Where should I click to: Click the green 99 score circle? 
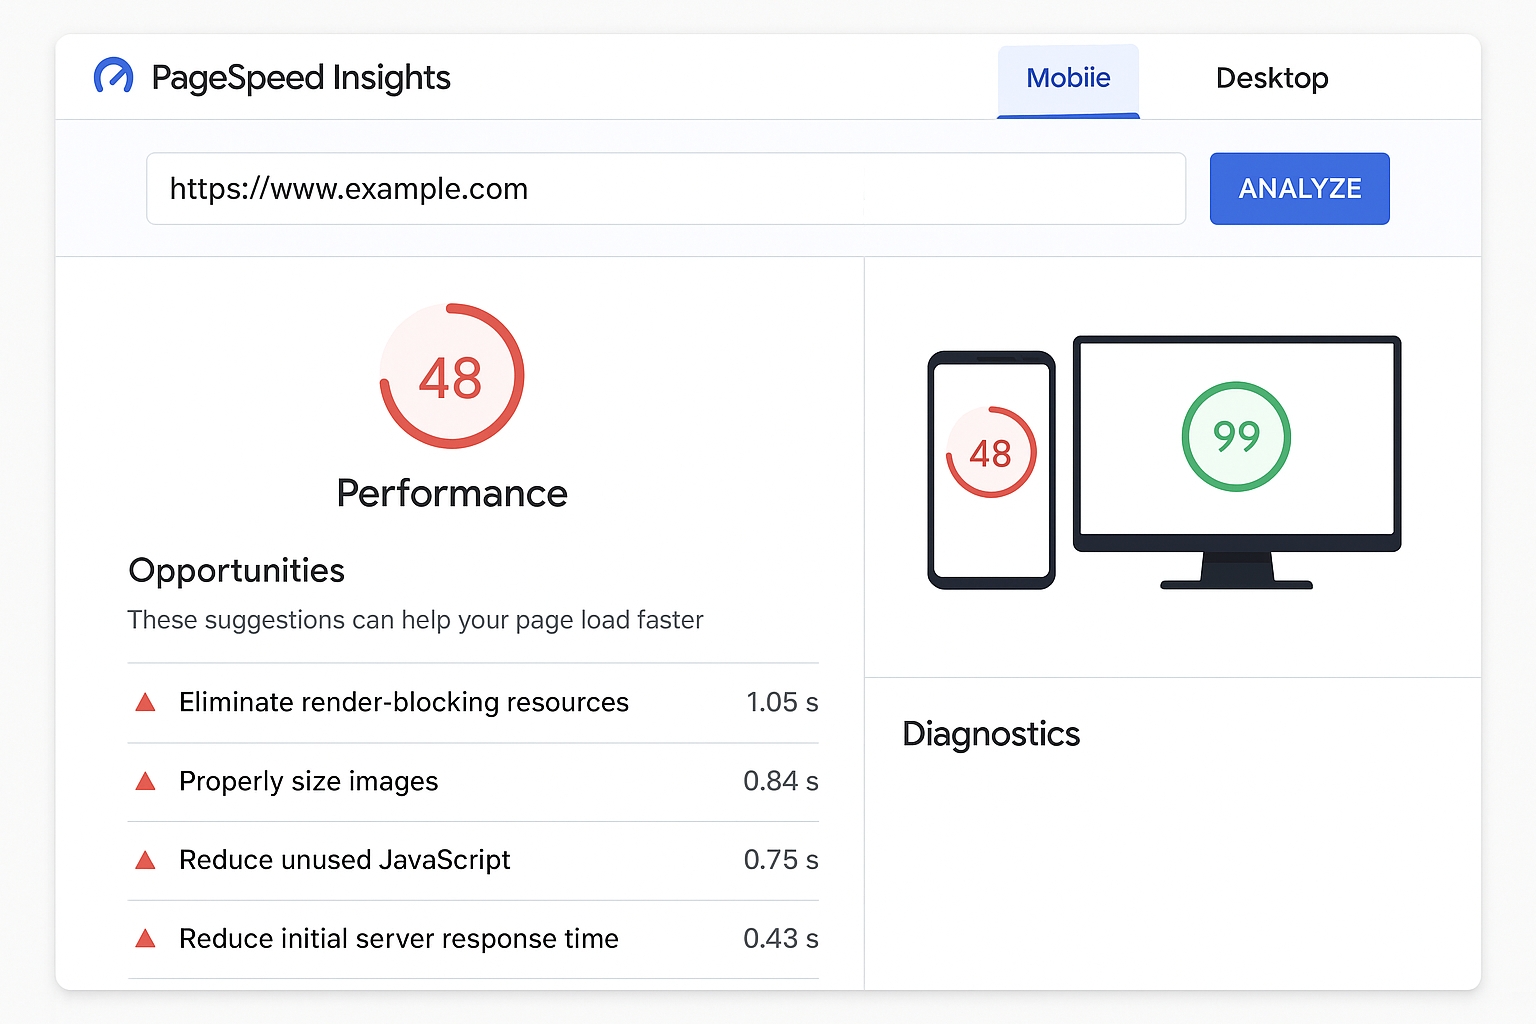click(1236, 437)
